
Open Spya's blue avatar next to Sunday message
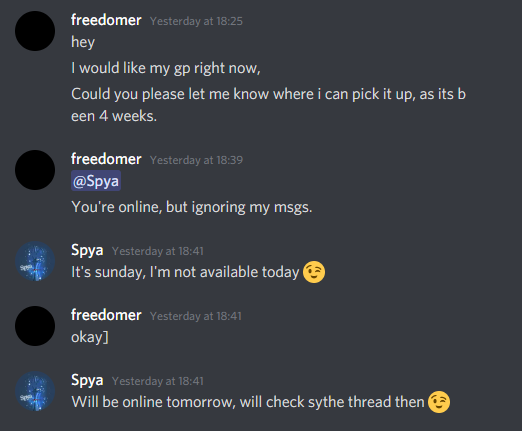pyautogui.click(x=35, y=261)
